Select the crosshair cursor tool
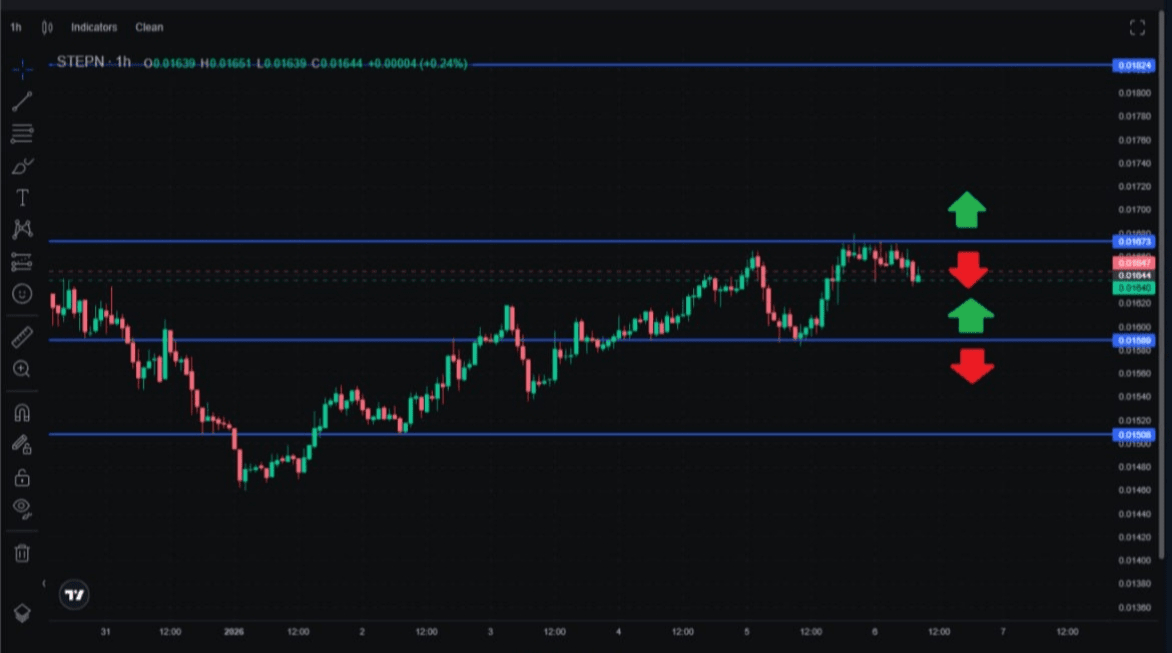The height and width of the screenshot is (653, 1172). [22, 69]
